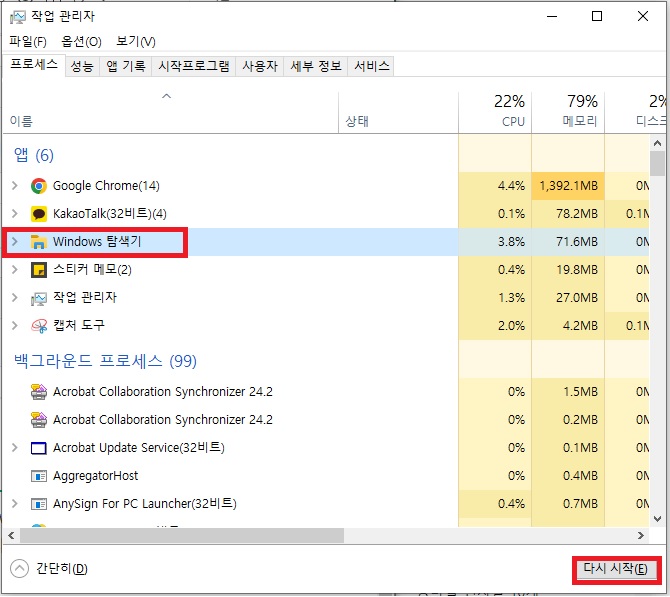
Task: Click the vertical scrollbar up arrow
Action: [657, 144]
